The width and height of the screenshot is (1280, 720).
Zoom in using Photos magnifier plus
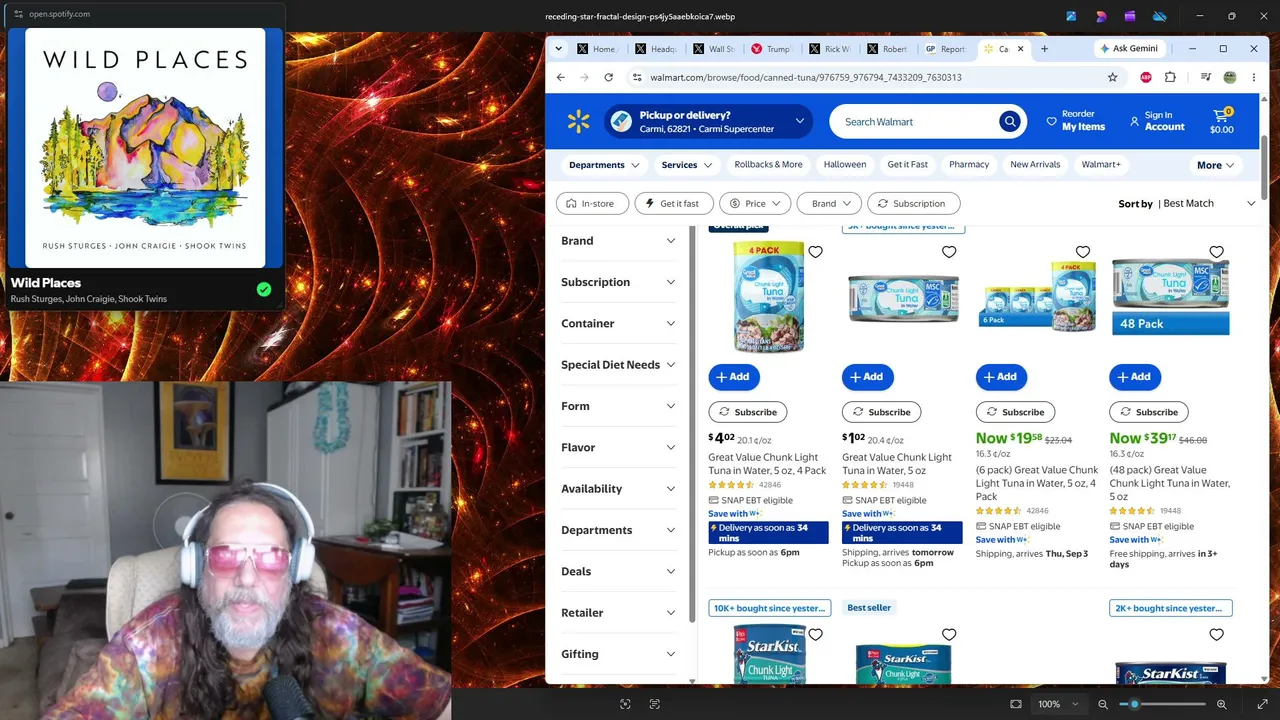tap(1221, 704)
